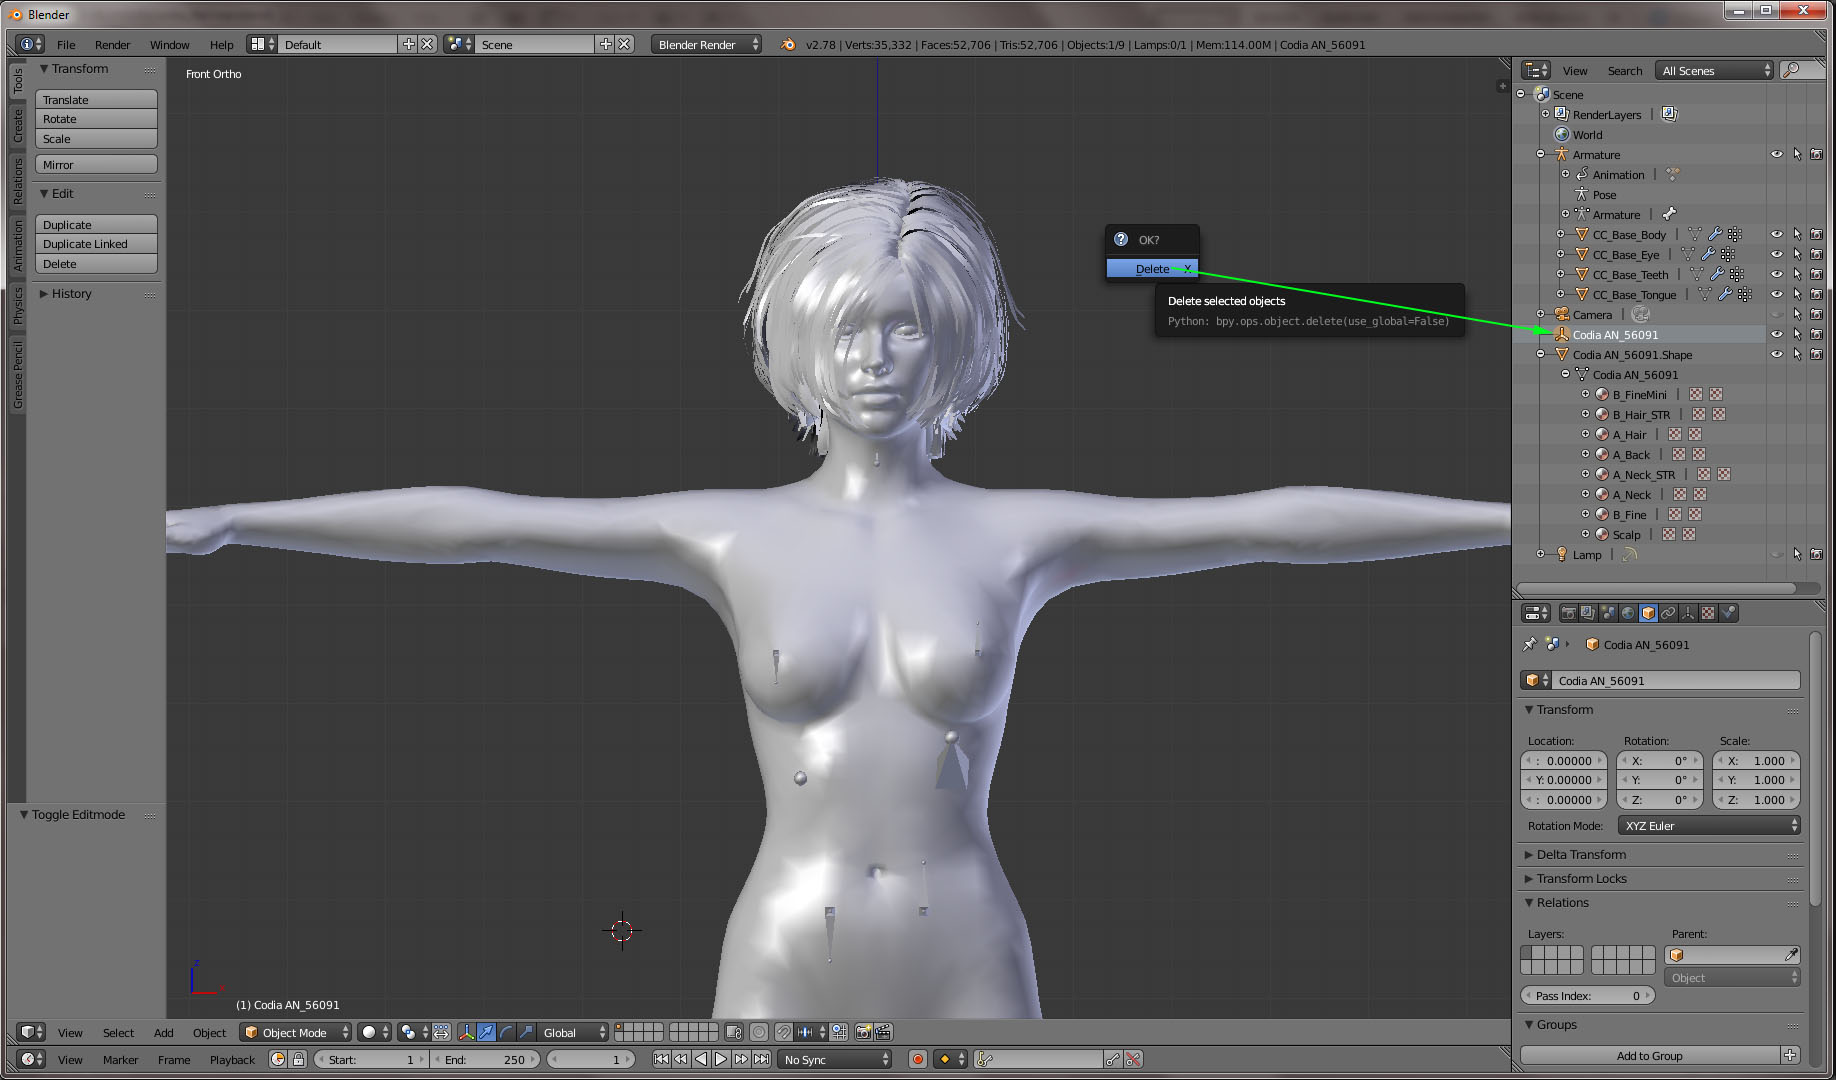
Task: Switch to the Grease Pencil shelf tab
Action: tap(17, 375)
